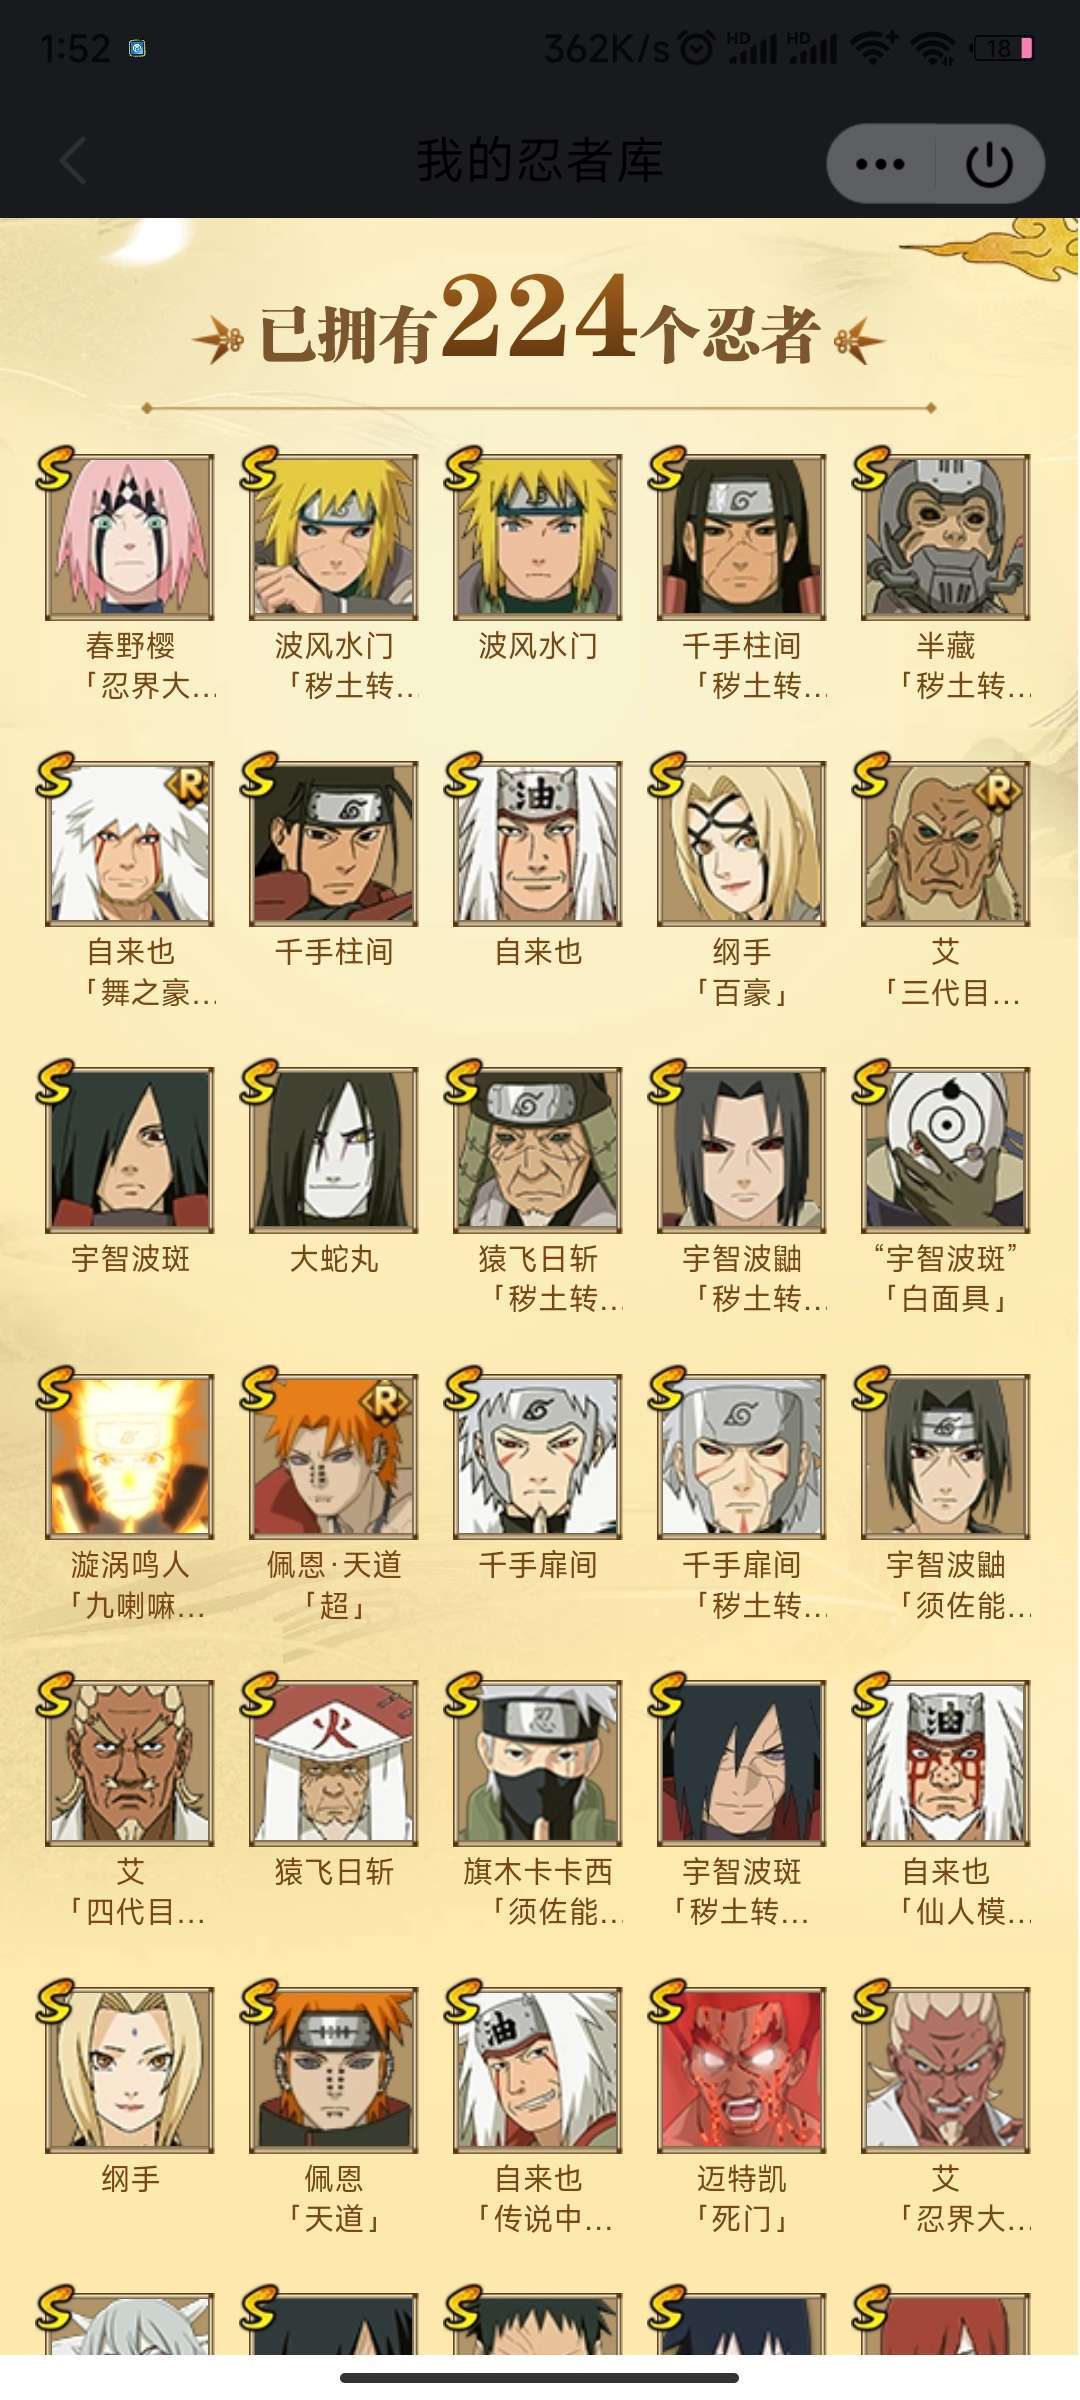Select 迈特凯「死门」 red avatar

[741, 2069]
